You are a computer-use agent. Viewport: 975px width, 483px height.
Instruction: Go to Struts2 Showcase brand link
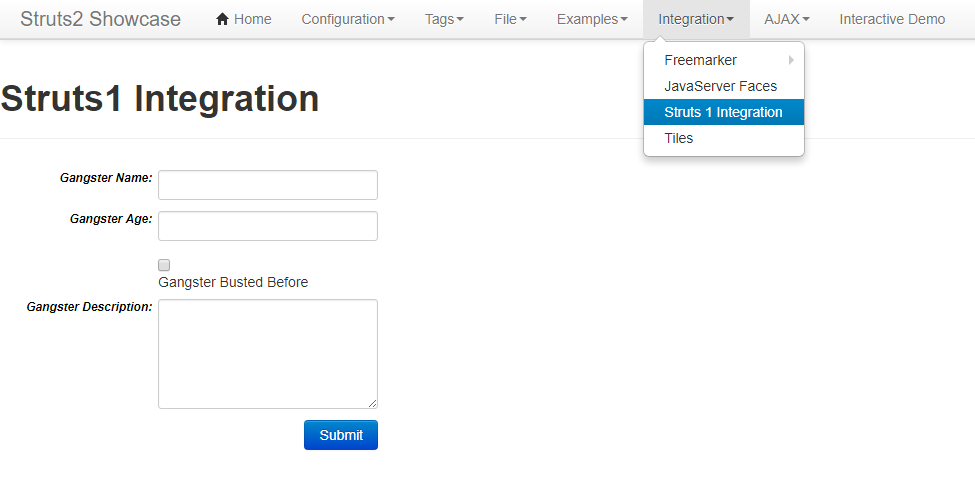(x=101, y=19)
